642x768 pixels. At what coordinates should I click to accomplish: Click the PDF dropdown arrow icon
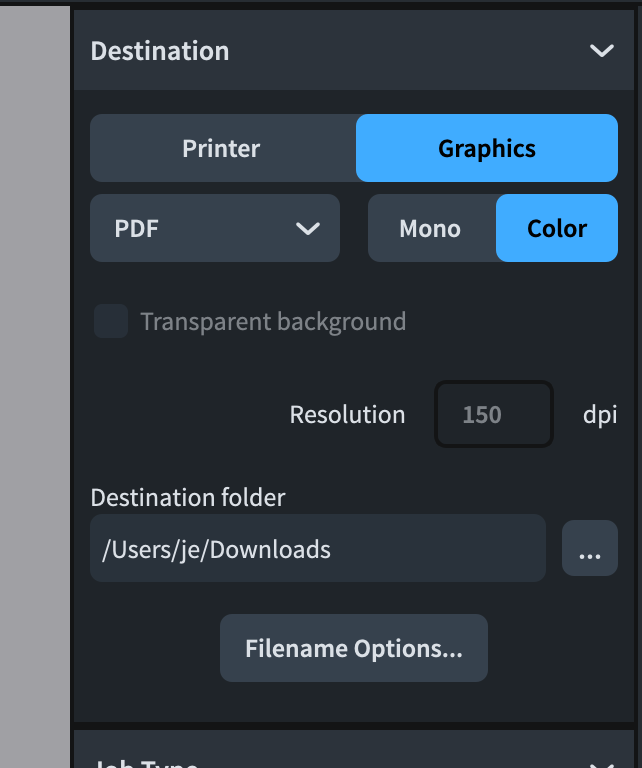[x=308, y=229]
